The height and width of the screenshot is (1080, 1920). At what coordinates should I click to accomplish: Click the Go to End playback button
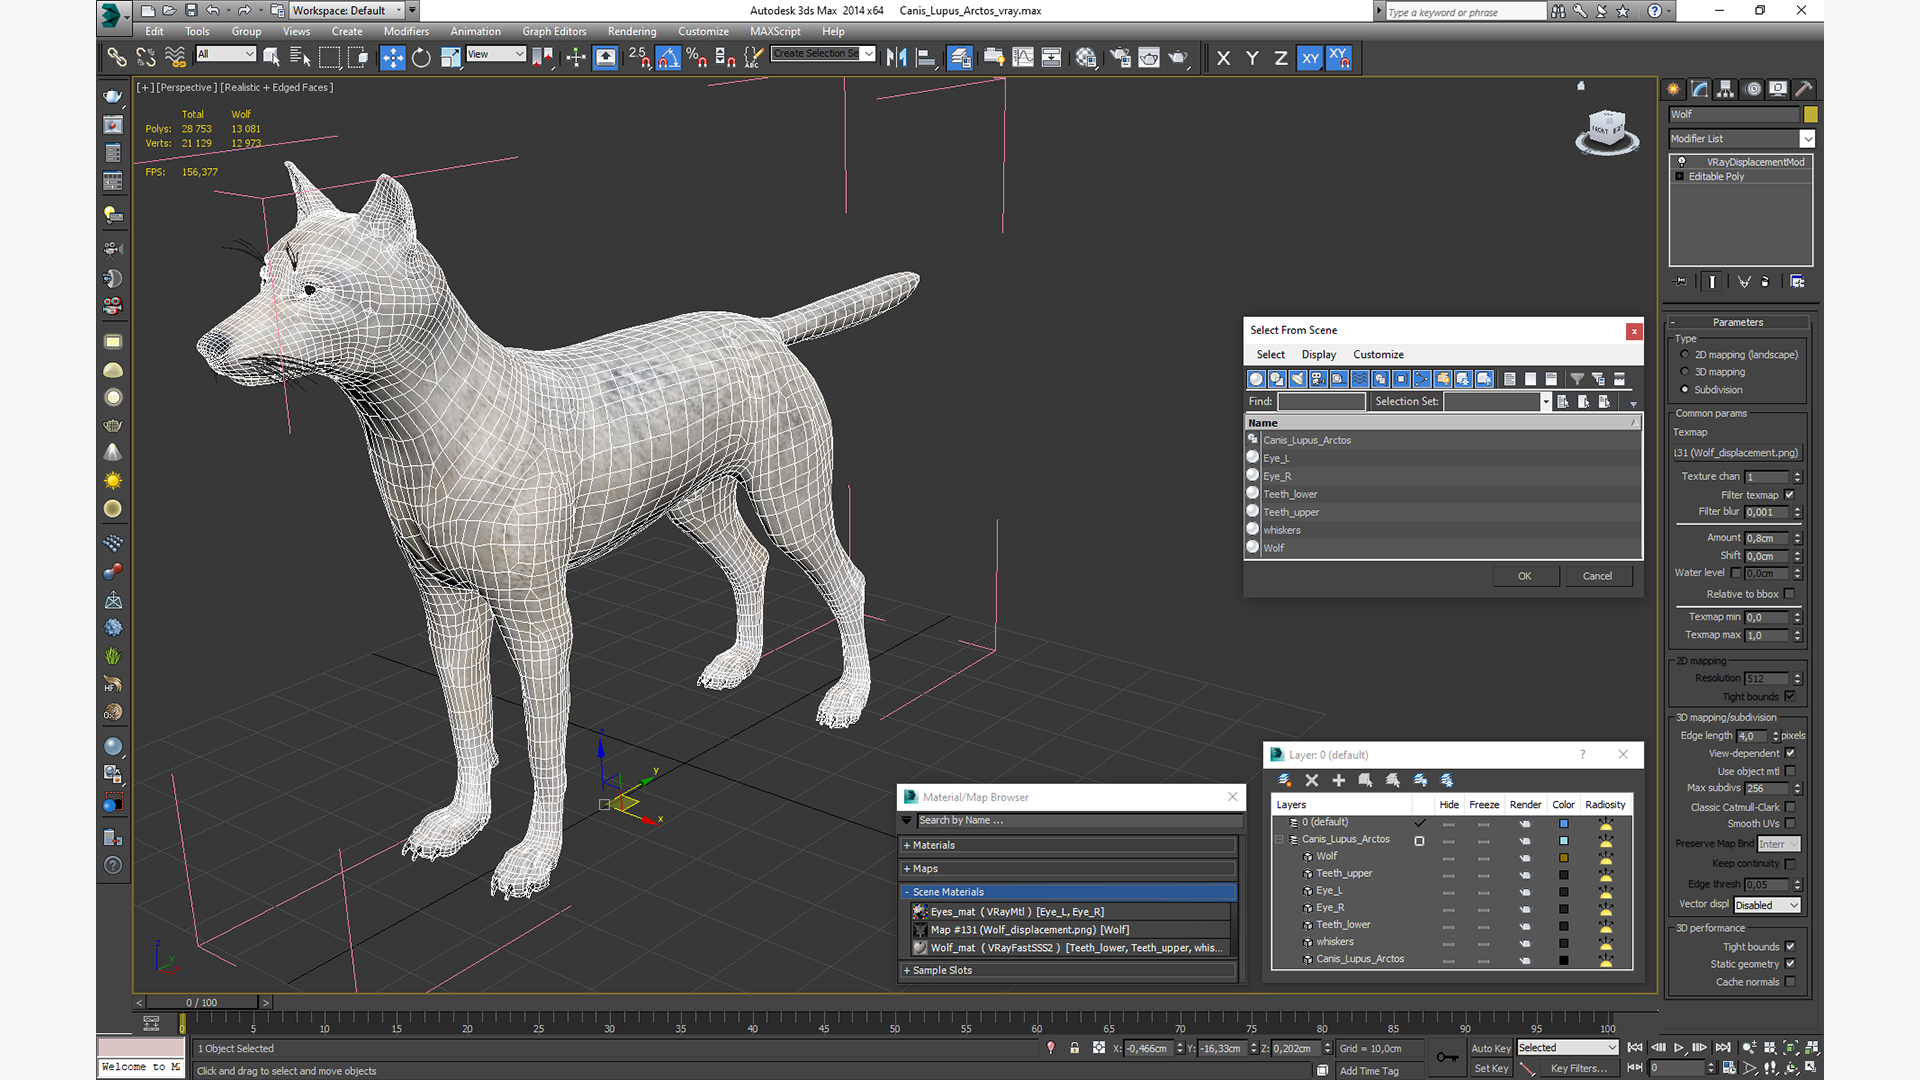point(1722,1047)
